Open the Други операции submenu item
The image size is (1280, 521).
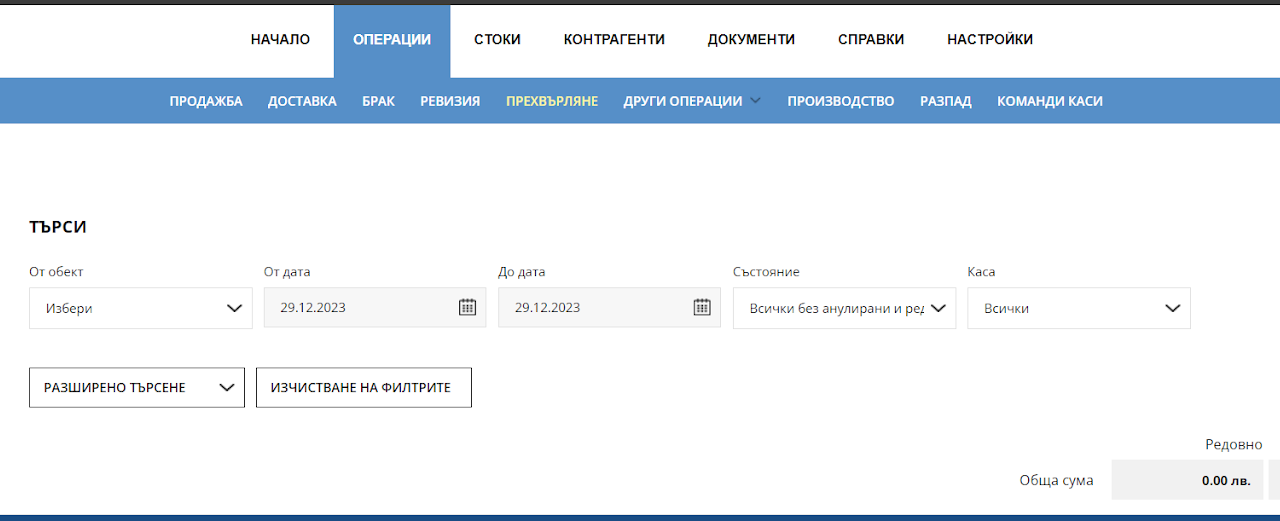pyautogui.click(x=683, y=101)
